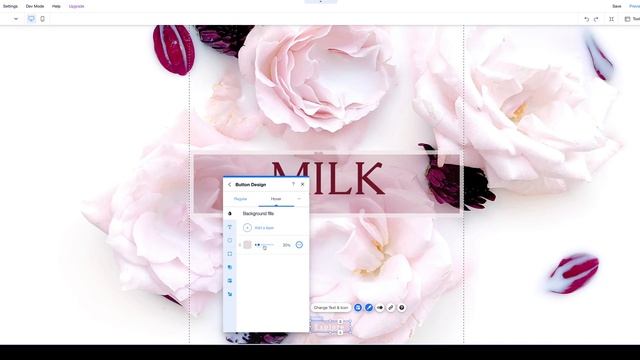Click the design paintbrush icon
This screenshot has width=640, height=360.
tap(369, 308)
